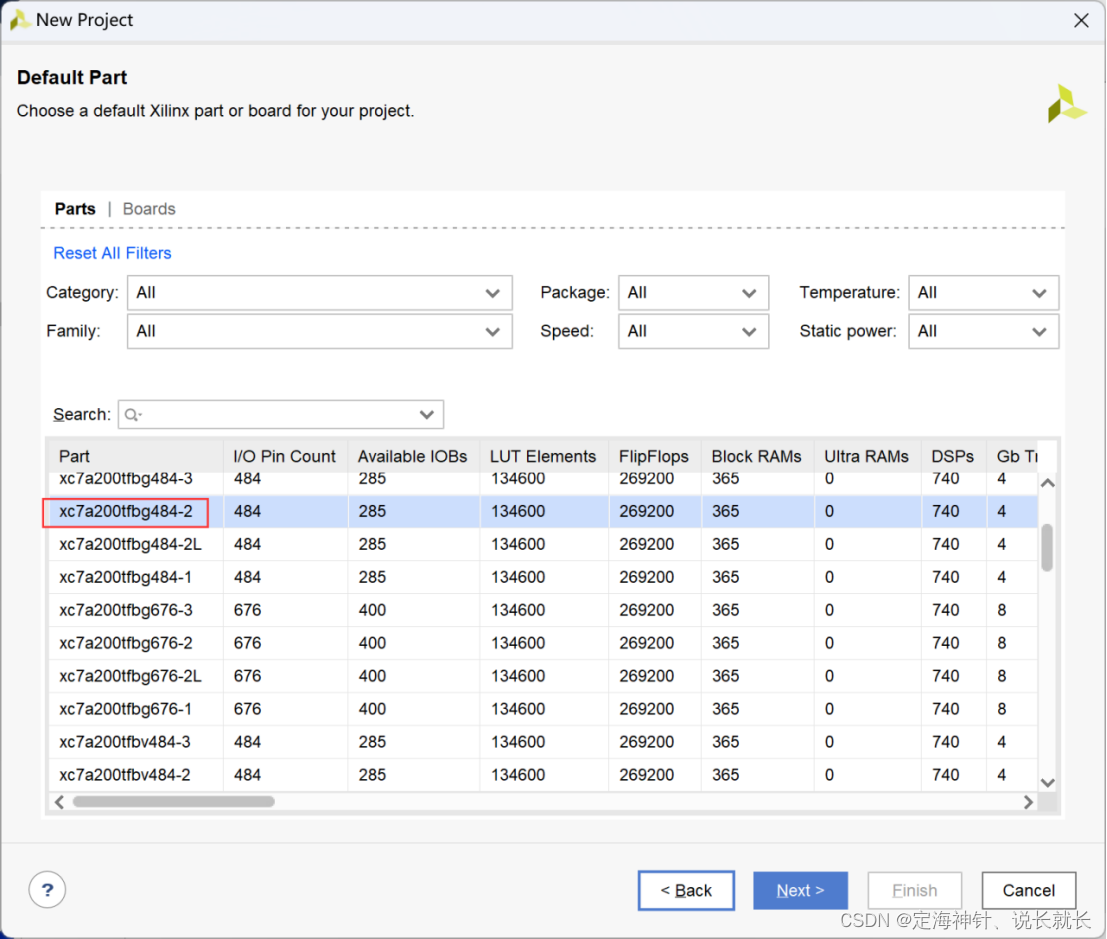1107x939 pixels.
Task: Sort by I/O Pin Count column header
Action: (x=285, y=457)
